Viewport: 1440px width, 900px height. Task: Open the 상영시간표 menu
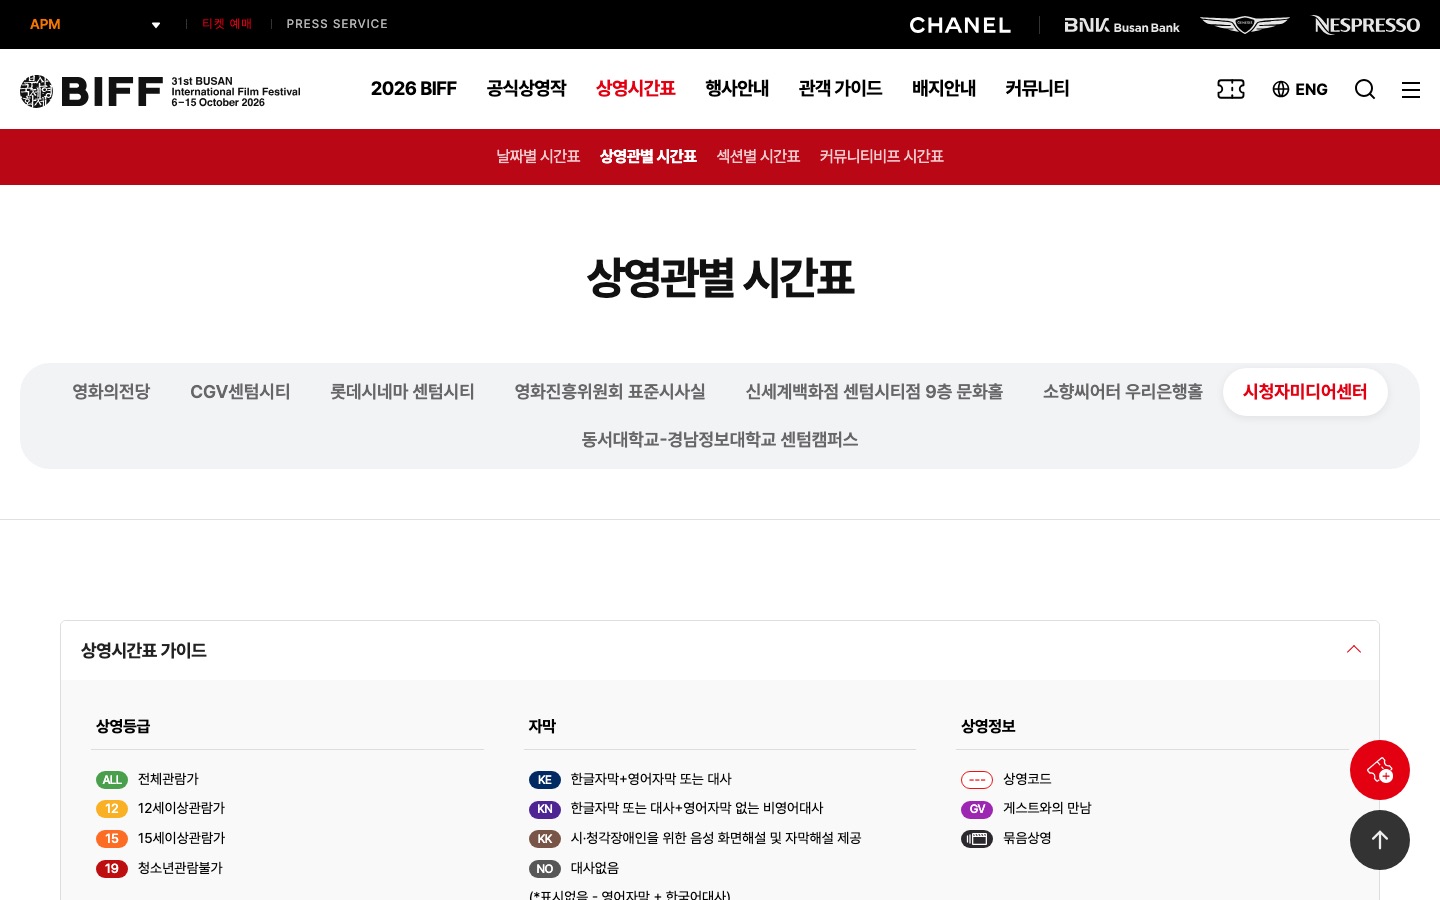tap(636, 89)
